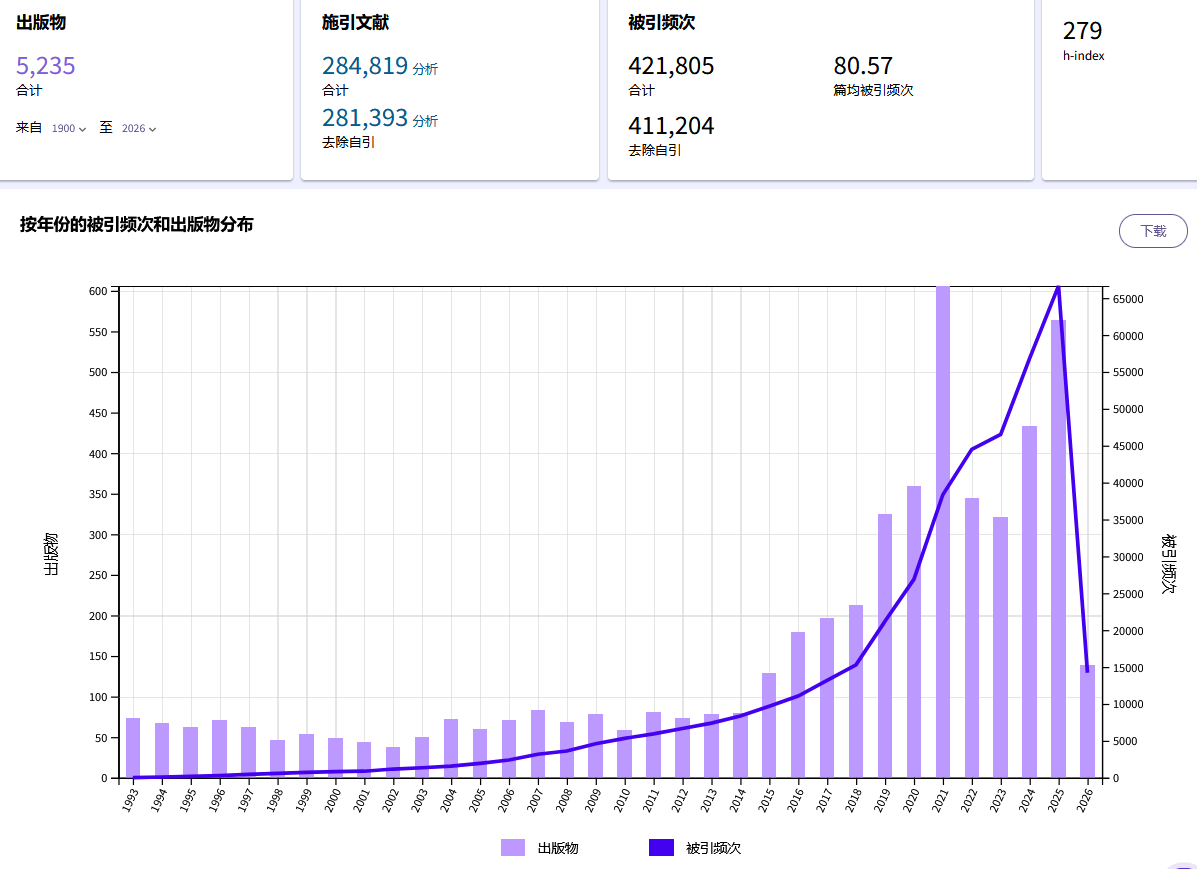Image resolution: width=1197 pixels, height=869 pixels.
Task: Click 分析 beside the 284,819 count
Action: tap(425, 69)
